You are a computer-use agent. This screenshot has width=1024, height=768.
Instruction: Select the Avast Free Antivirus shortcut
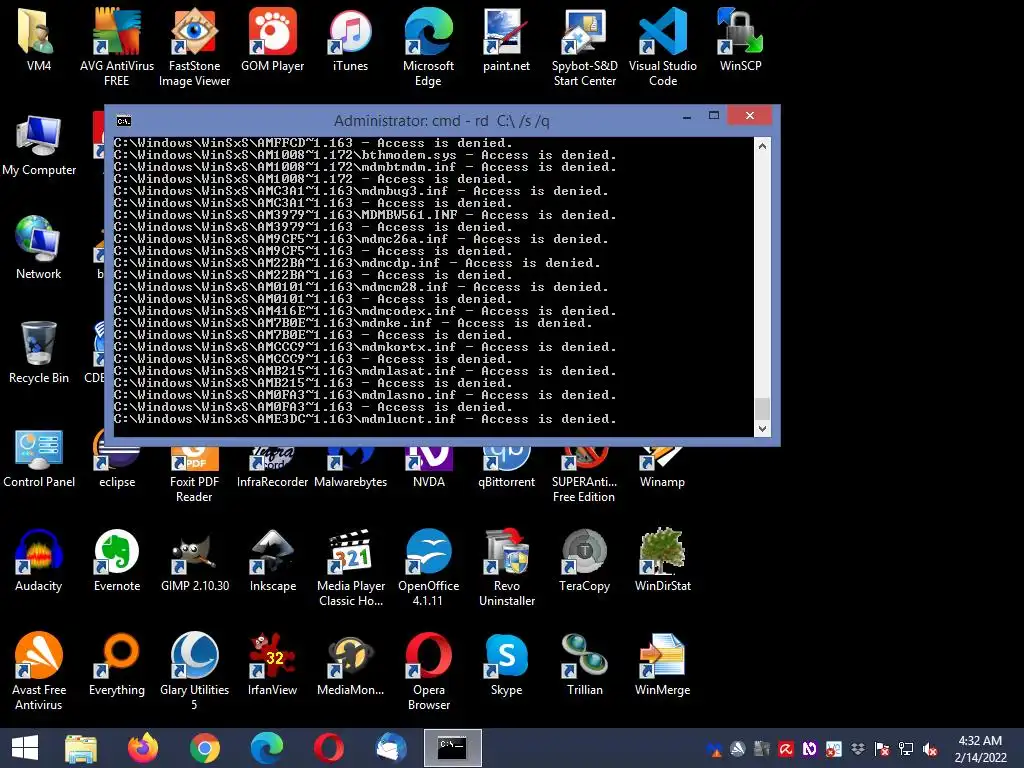pyautogui.click(x=39, y=671)
